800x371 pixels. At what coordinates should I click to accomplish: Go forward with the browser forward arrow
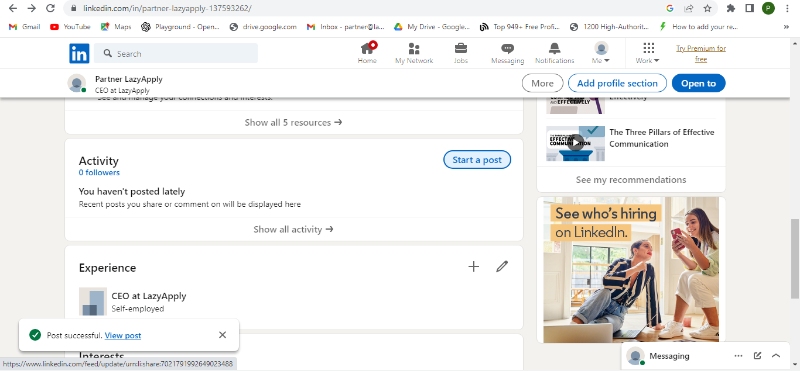pyautogui.click(x=32, y=8)
